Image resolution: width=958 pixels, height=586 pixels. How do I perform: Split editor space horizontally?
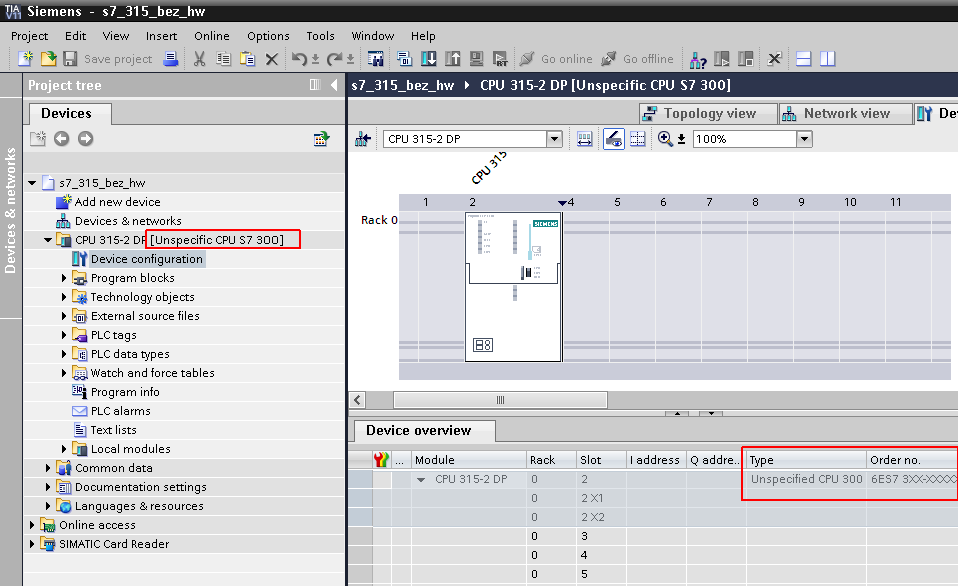click(x=804, y=59)
